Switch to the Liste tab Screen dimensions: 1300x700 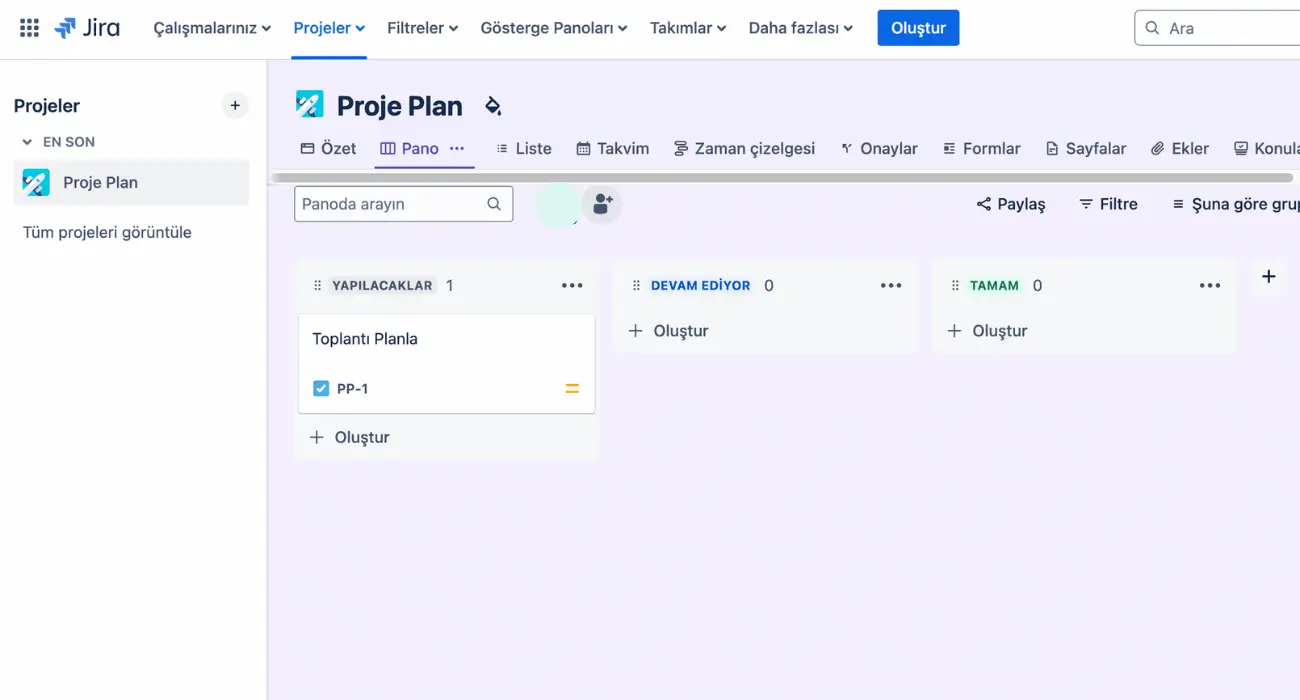[524, 147]
